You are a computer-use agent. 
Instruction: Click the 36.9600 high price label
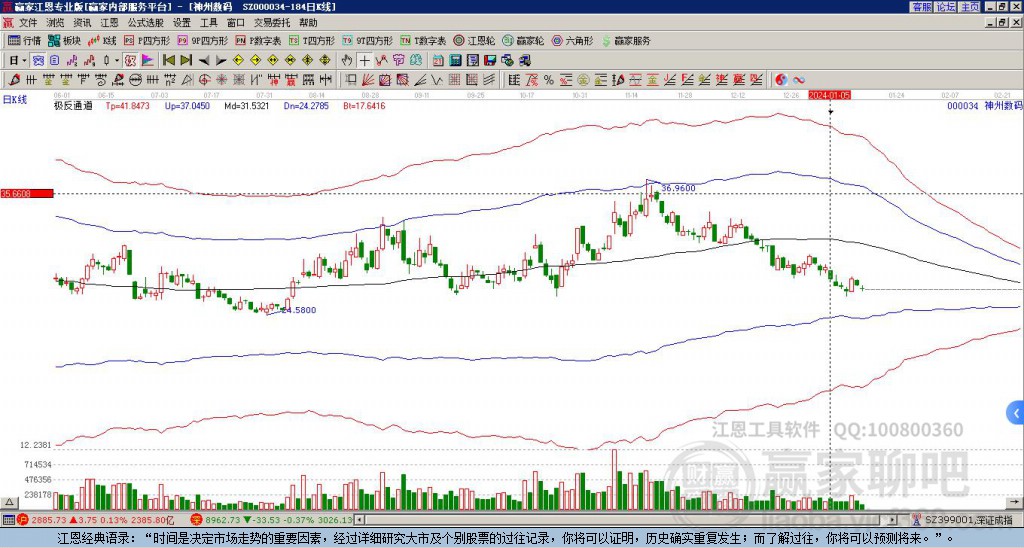coord(678,188)
